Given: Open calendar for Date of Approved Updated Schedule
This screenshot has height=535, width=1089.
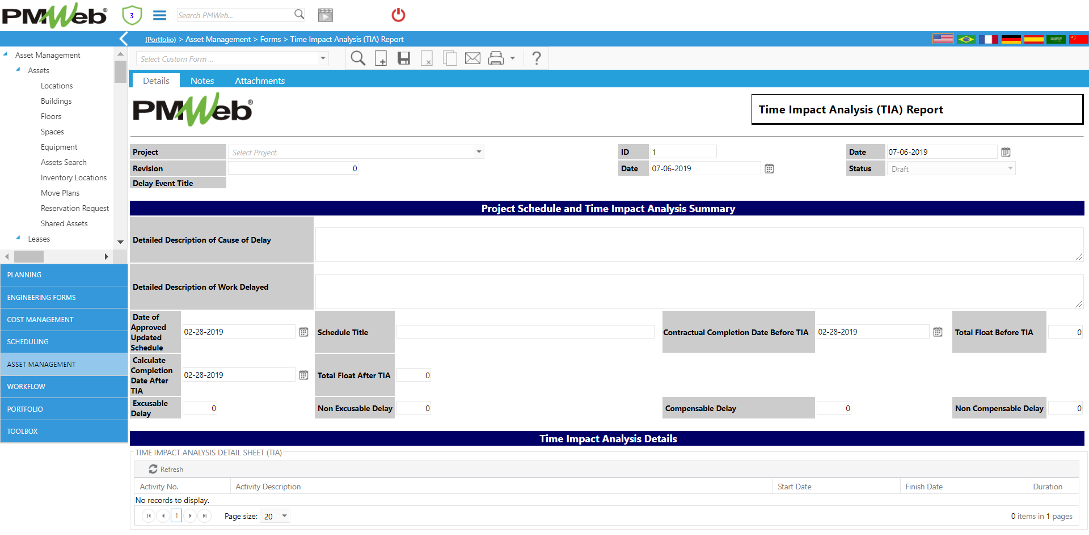Looking at the screenshot, I should coord(303,332).
